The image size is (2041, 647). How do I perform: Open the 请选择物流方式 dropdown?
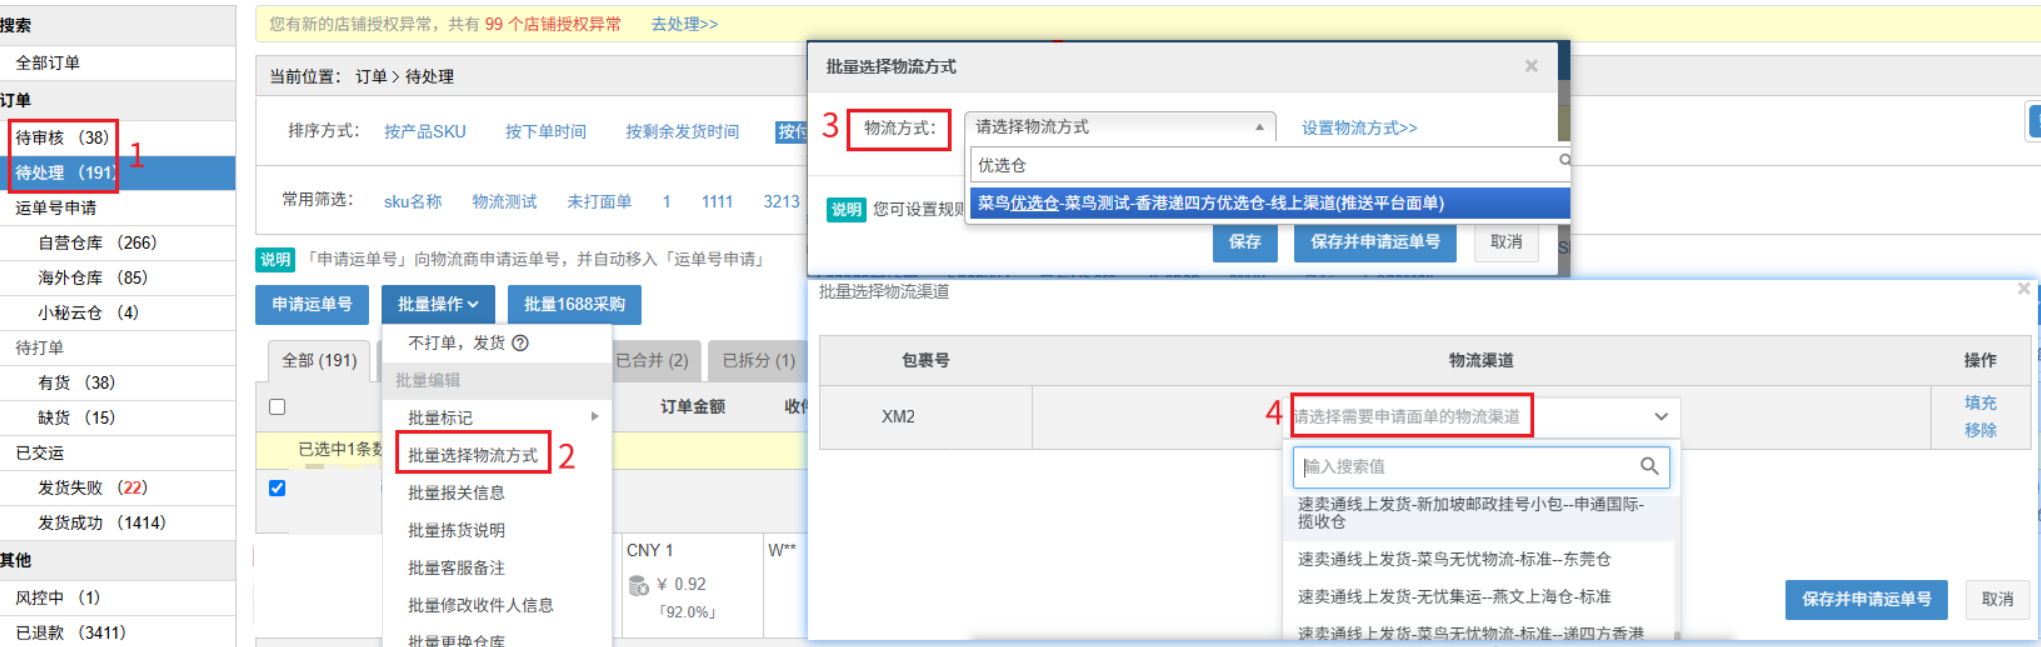pos(1120,127)
